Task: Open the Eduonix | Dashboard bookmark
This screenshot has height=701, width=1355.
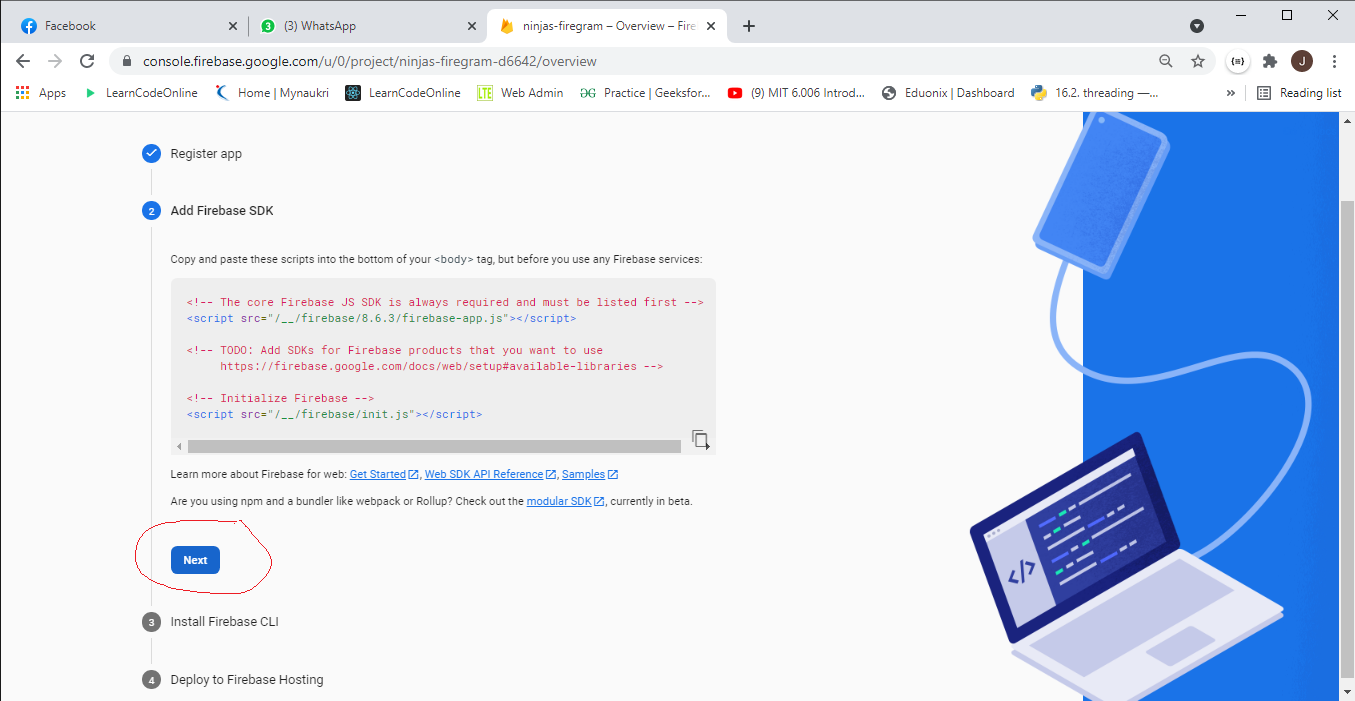Action: [x=948, y=93]
